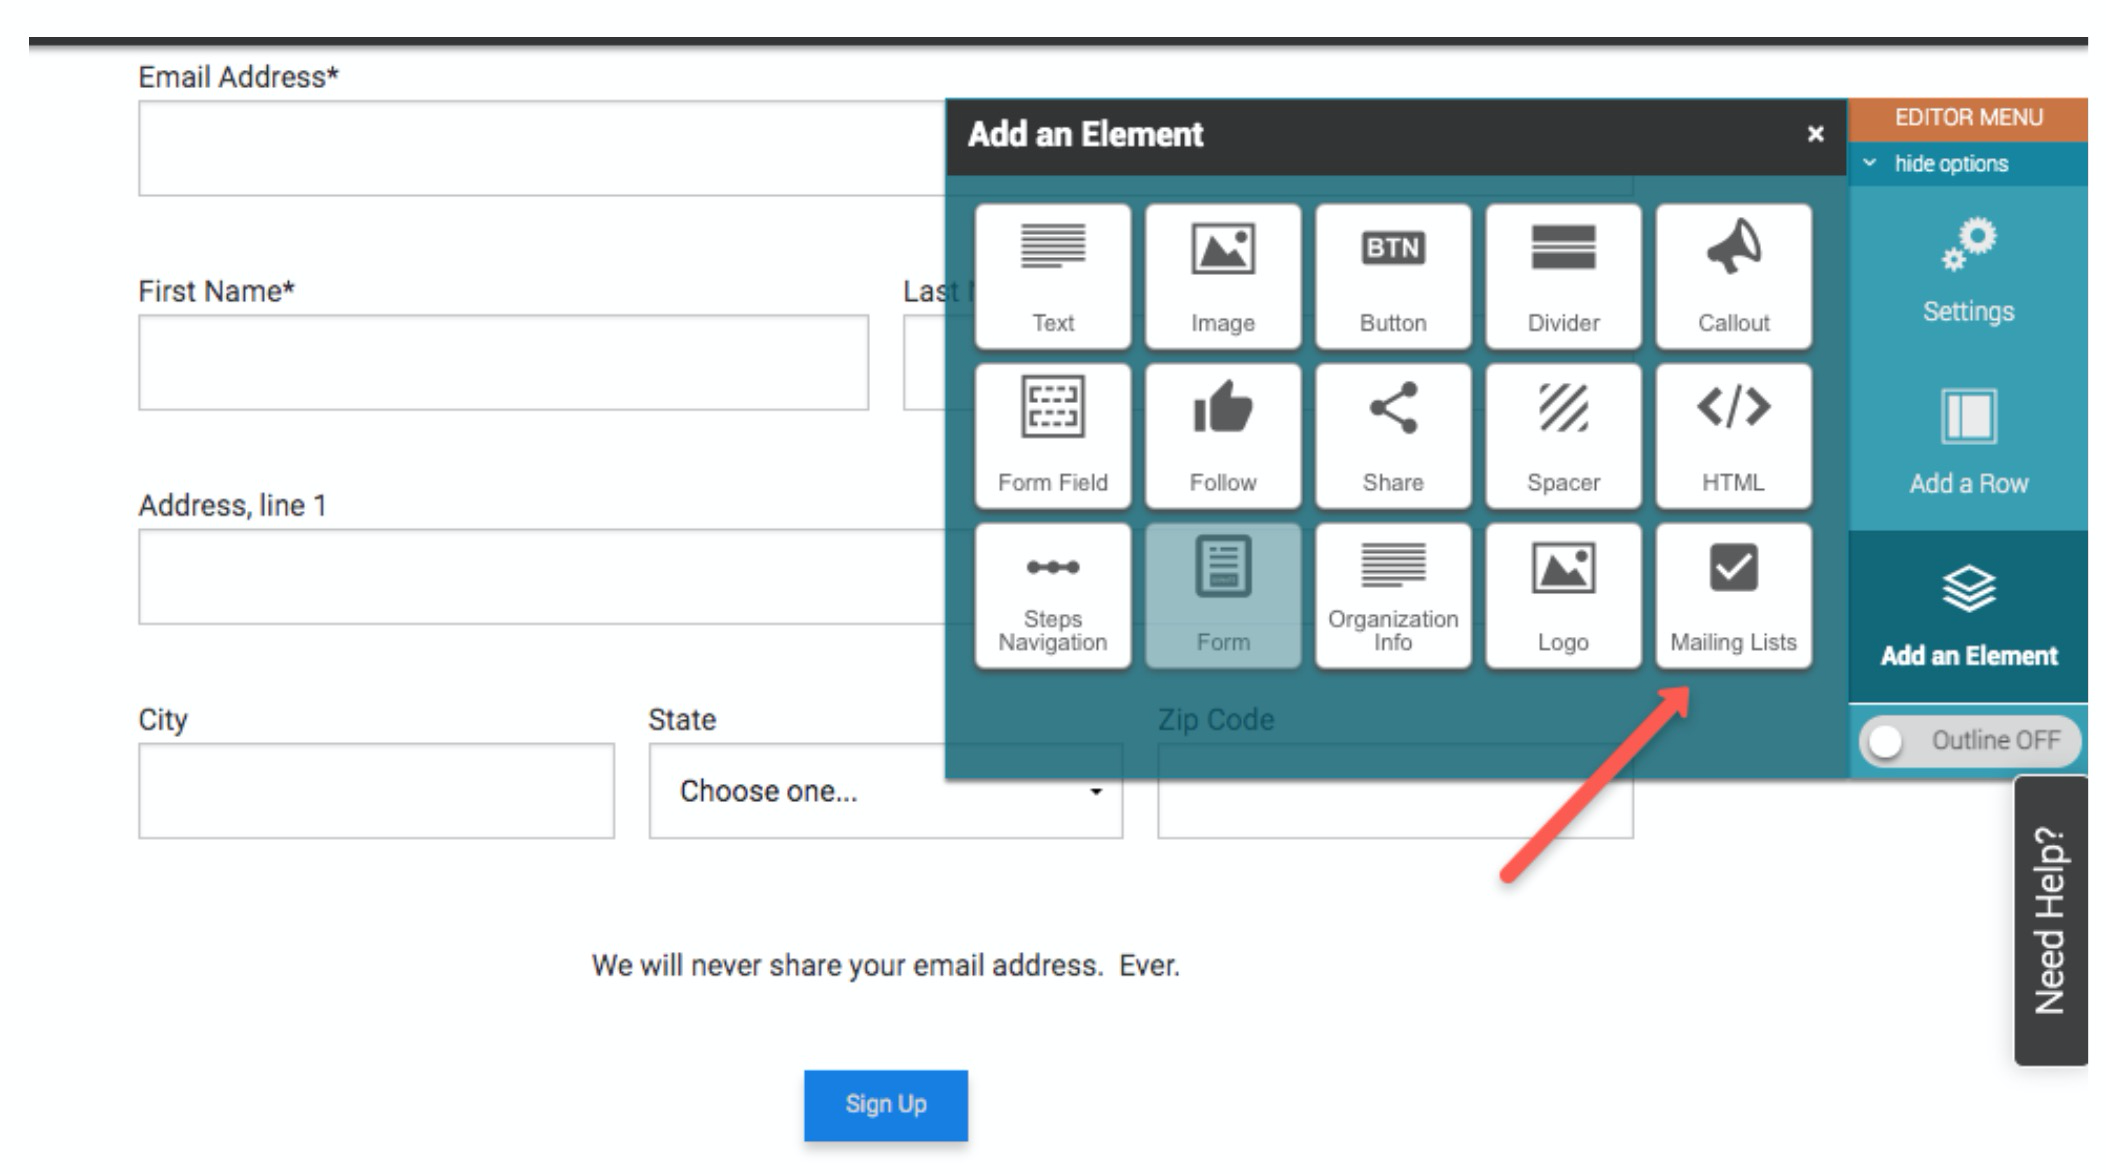Open the State dropdown
The height and width of the screenshot is (1174, 2106).
tap(885, 791)
